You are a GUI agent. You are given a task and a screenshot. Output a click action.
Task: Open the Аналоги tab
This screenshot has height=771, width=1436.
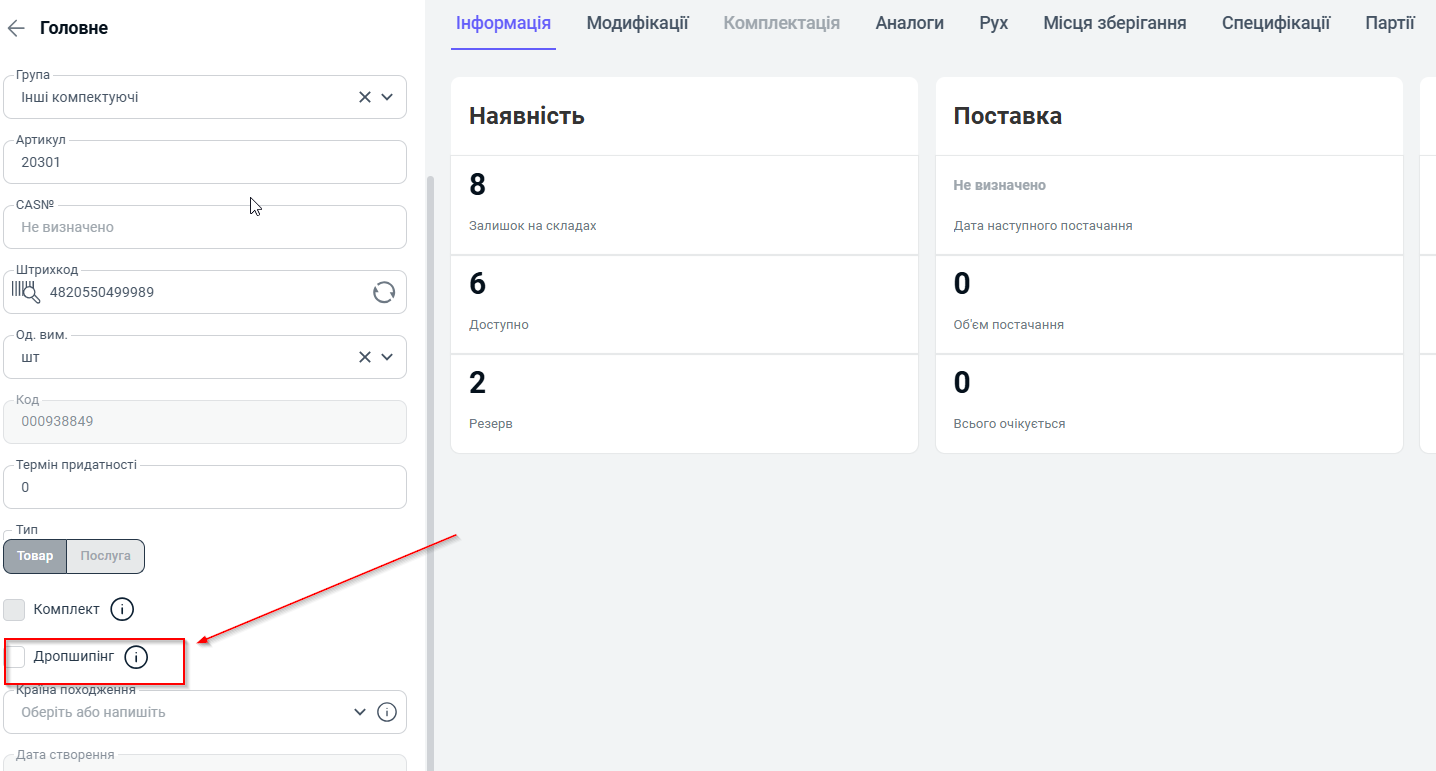(909, 23)
